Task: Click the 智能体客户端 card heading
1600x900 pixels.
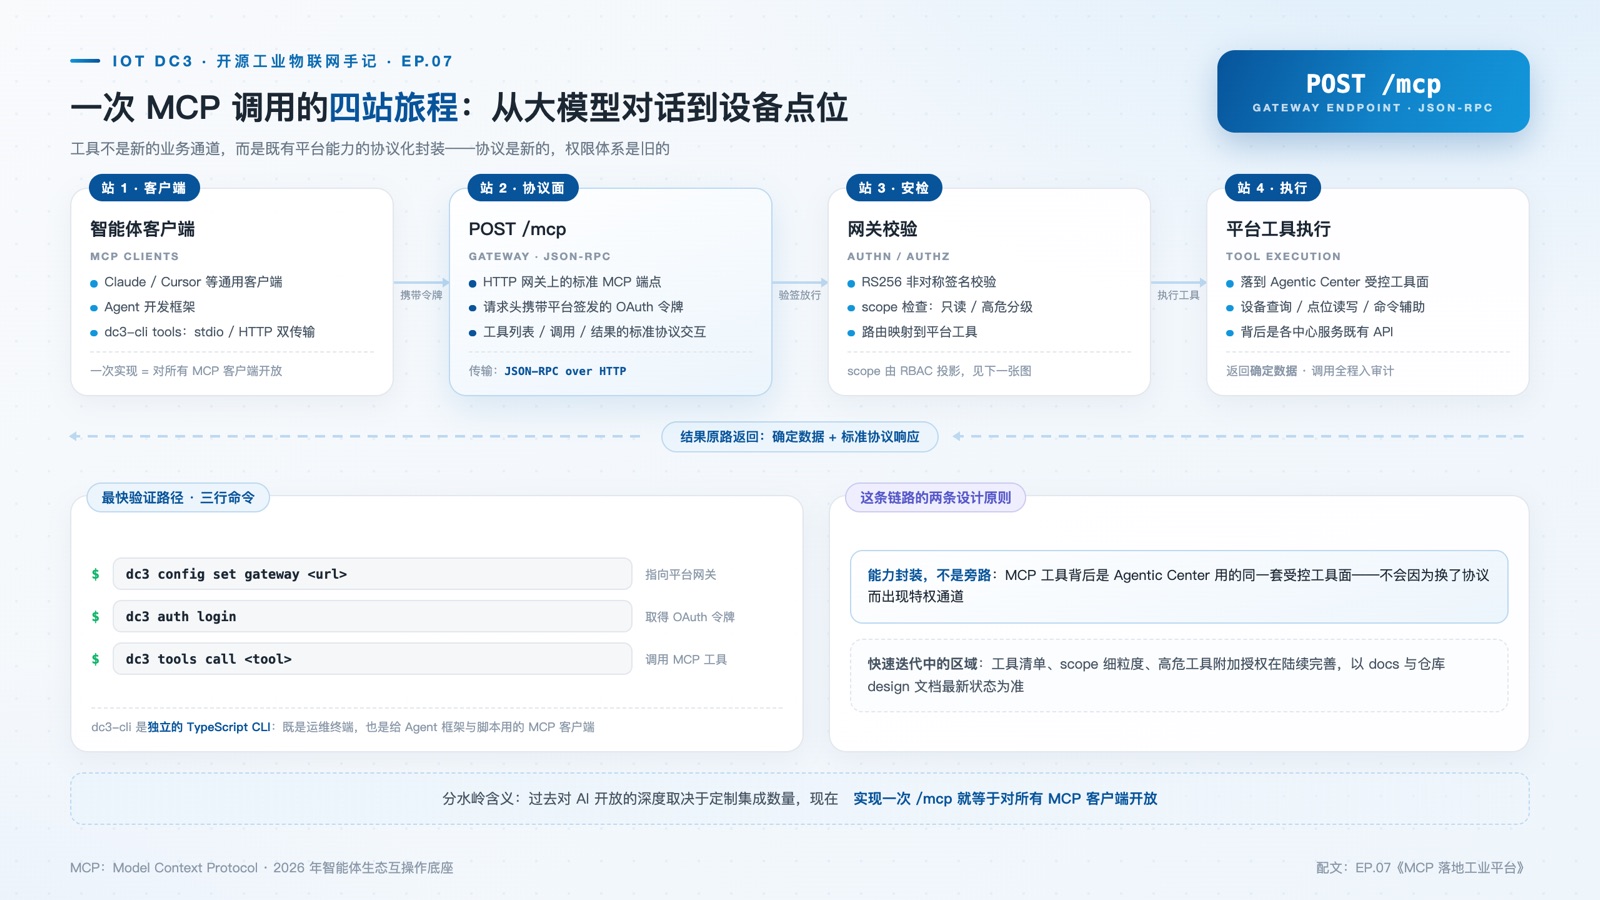Action: click(x=142, y=229)
